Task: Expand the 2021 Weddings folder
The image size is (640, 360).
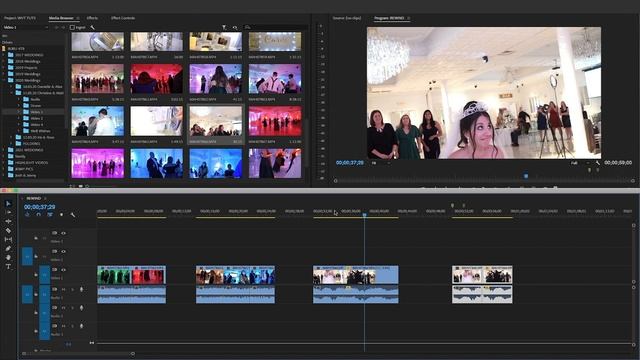Action: pos(4,150)
